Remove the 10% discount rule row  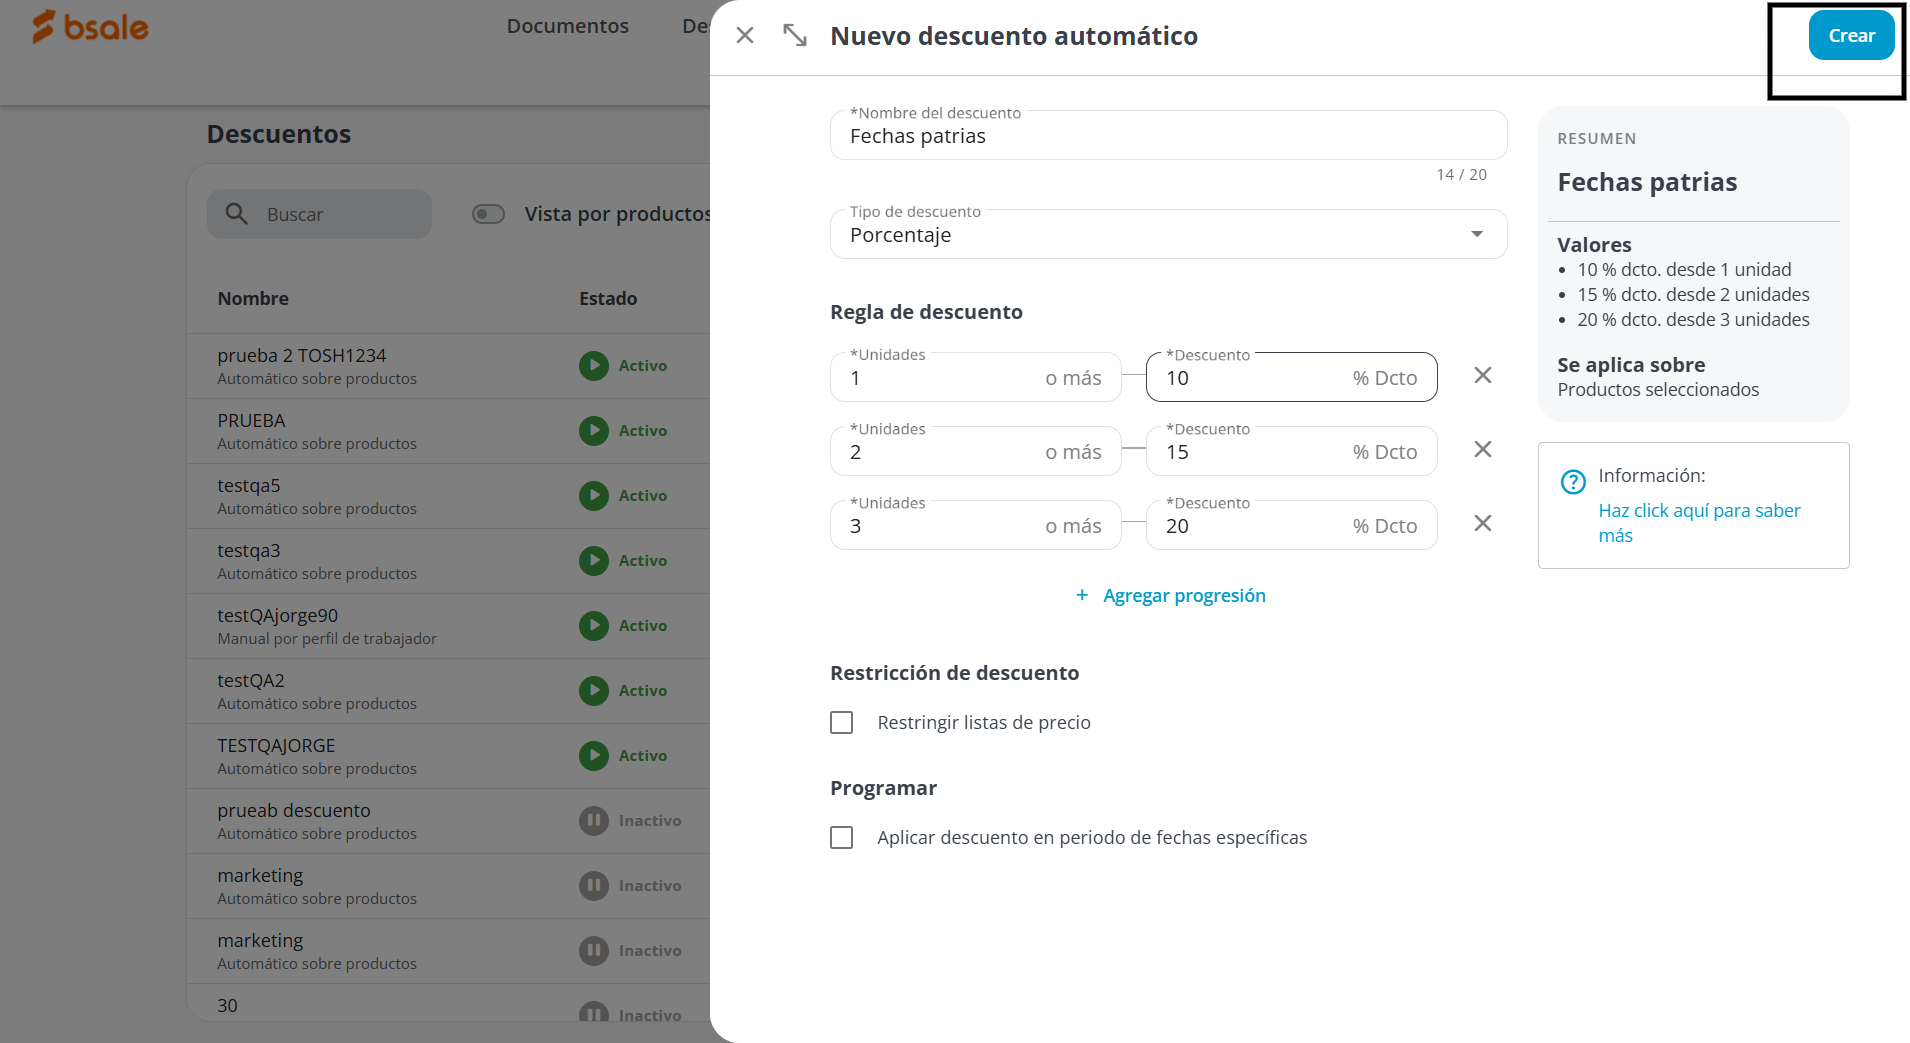[x=1483, y=376]
